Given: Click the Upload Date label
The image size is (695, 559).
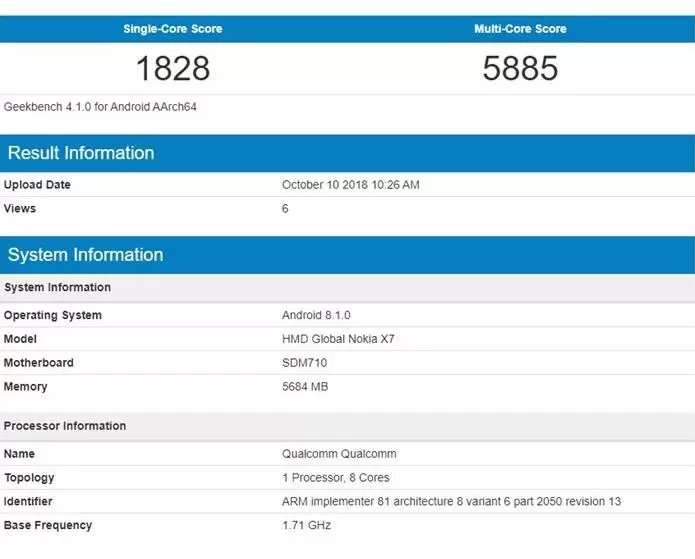Looking at the screenshot, I should tap(37, 185).
